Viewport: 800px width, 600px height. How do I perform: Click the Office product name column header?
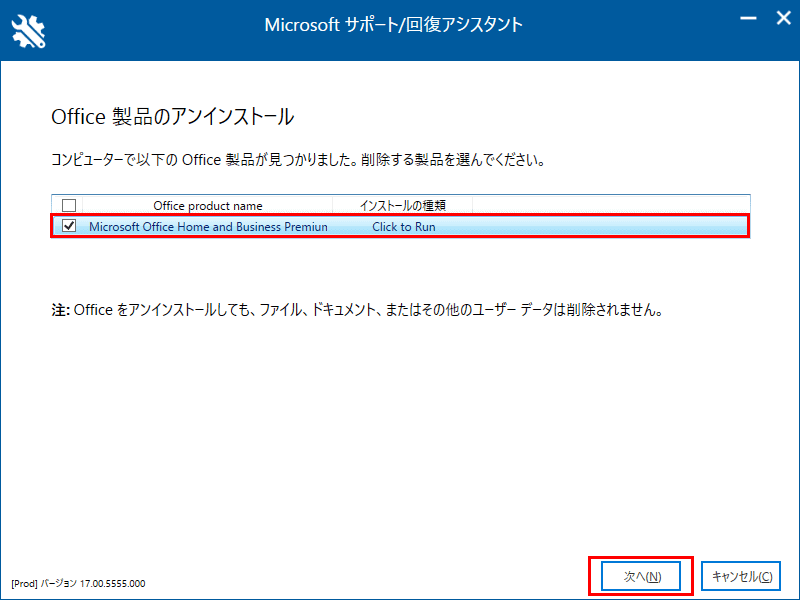click(x=208, y=205)
